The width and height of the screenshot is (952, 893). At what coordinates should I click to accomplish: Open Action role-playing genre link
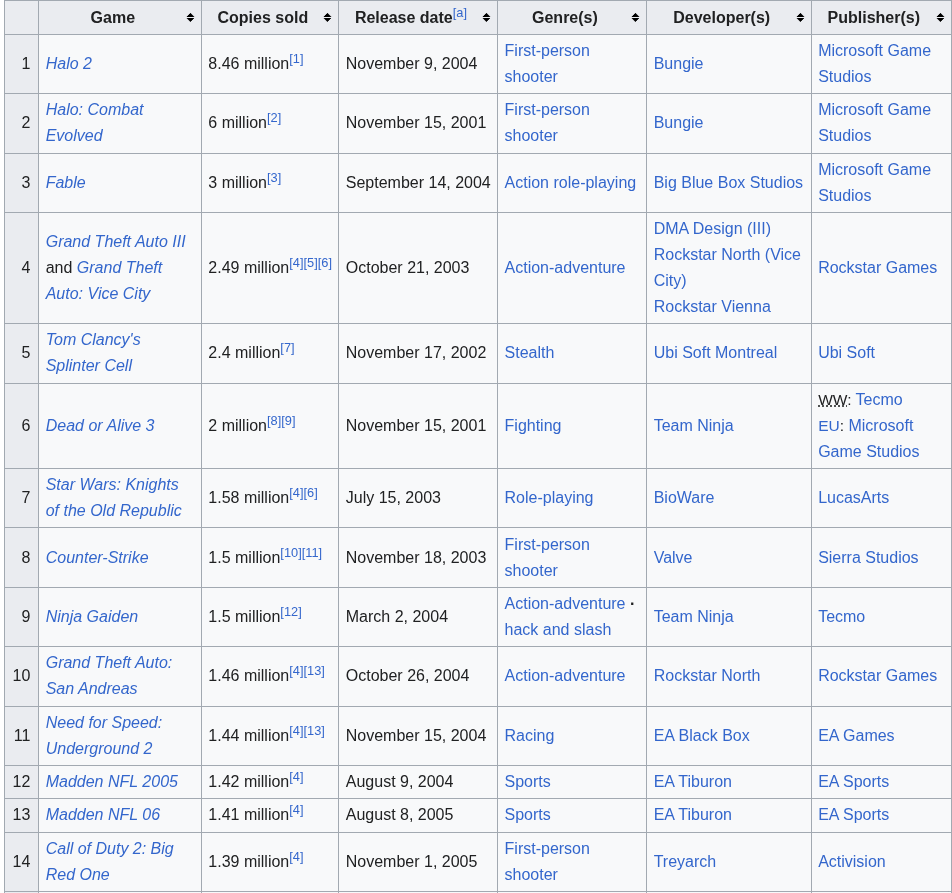click(x=570, y=182)
